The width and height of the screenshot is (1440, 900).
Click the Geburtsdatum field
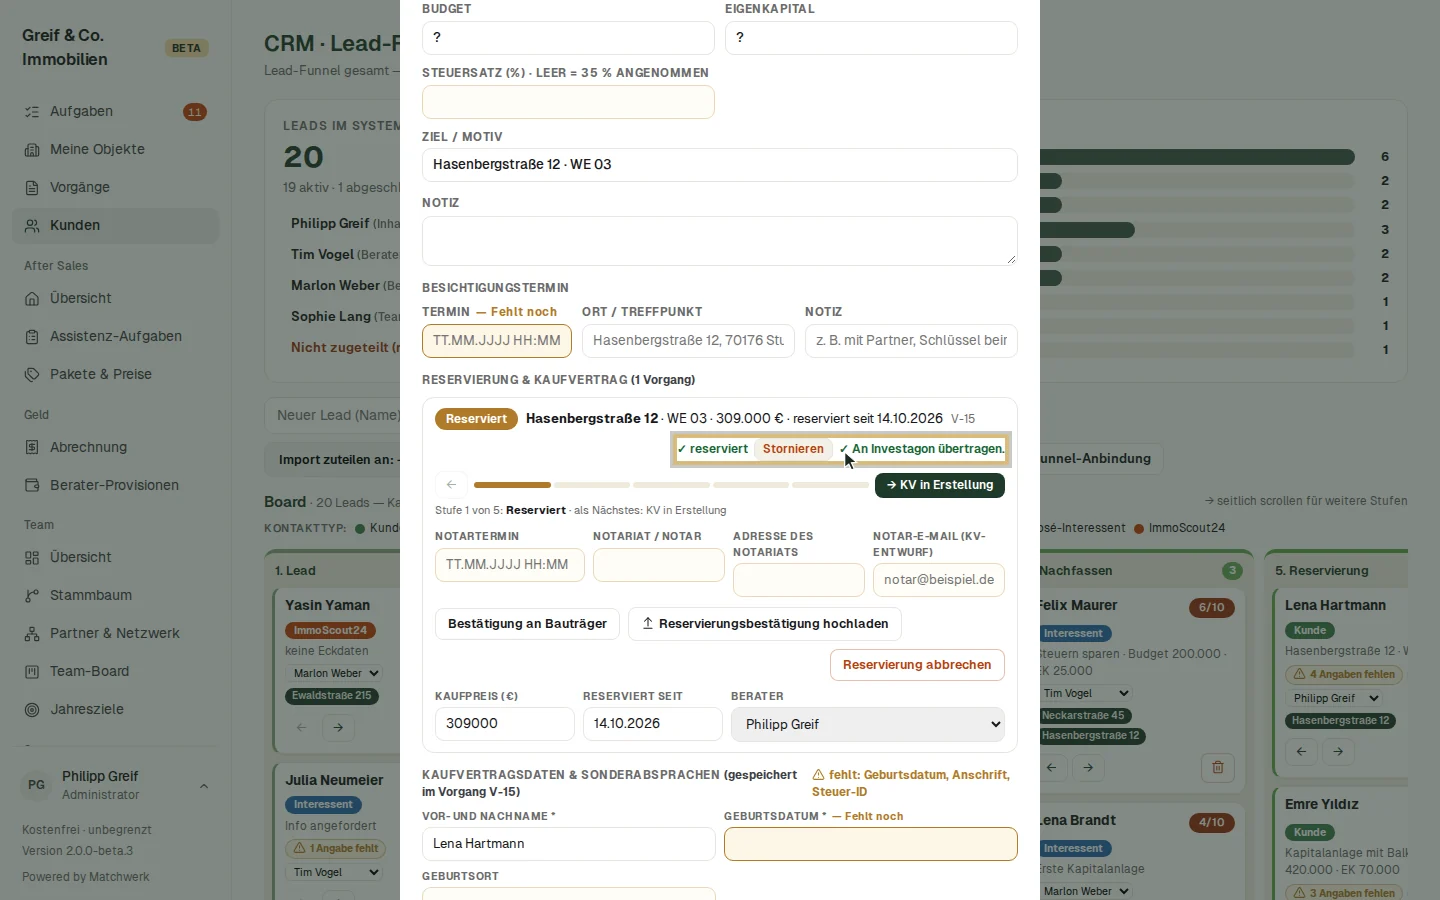pyautogui.click(x=871, y=844)
